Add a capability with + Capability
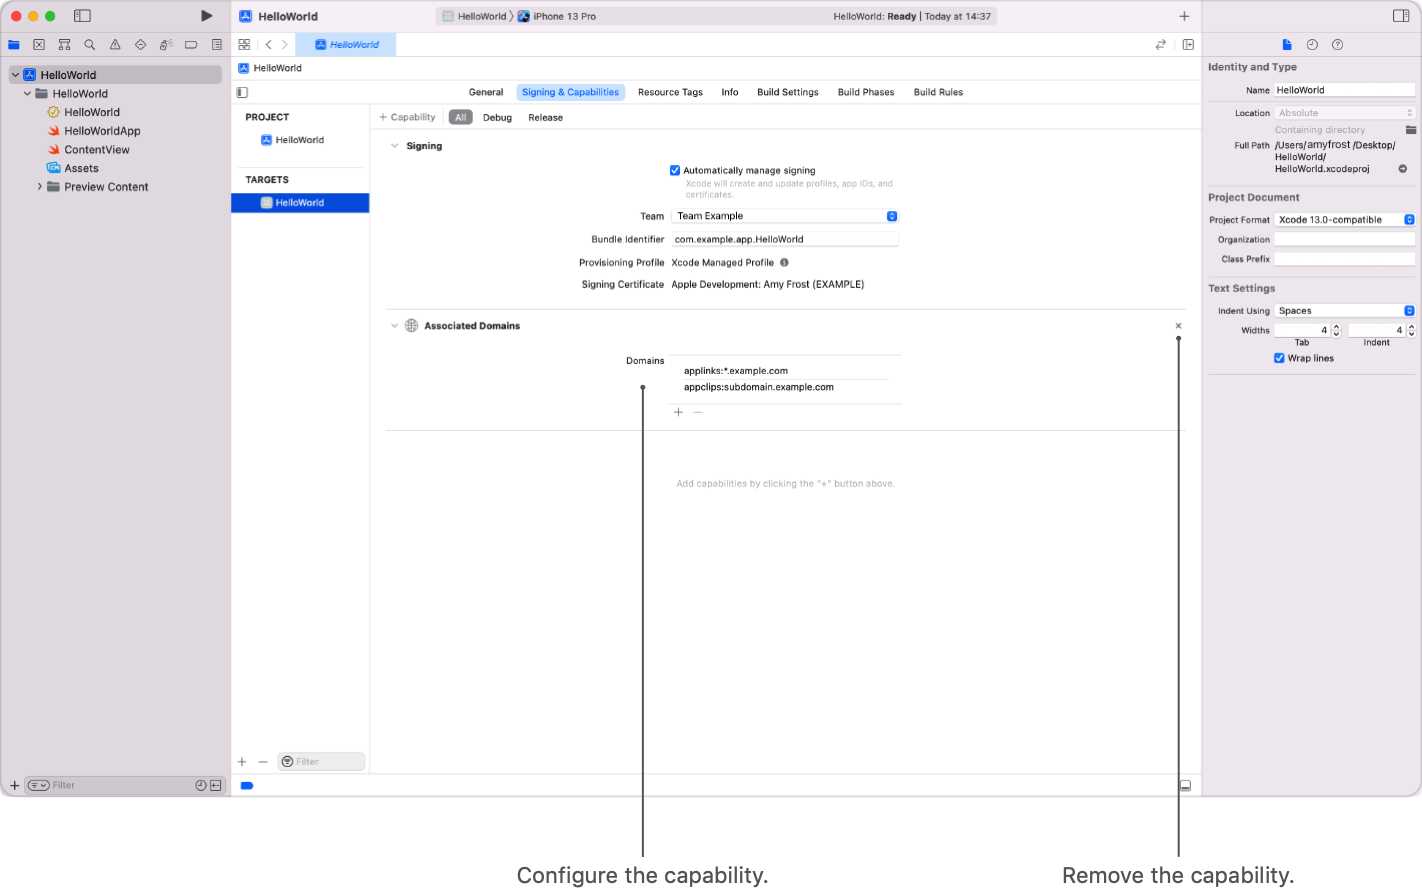Image resolution: width=1422 pixels, height=893 pixels. [407, 118]
